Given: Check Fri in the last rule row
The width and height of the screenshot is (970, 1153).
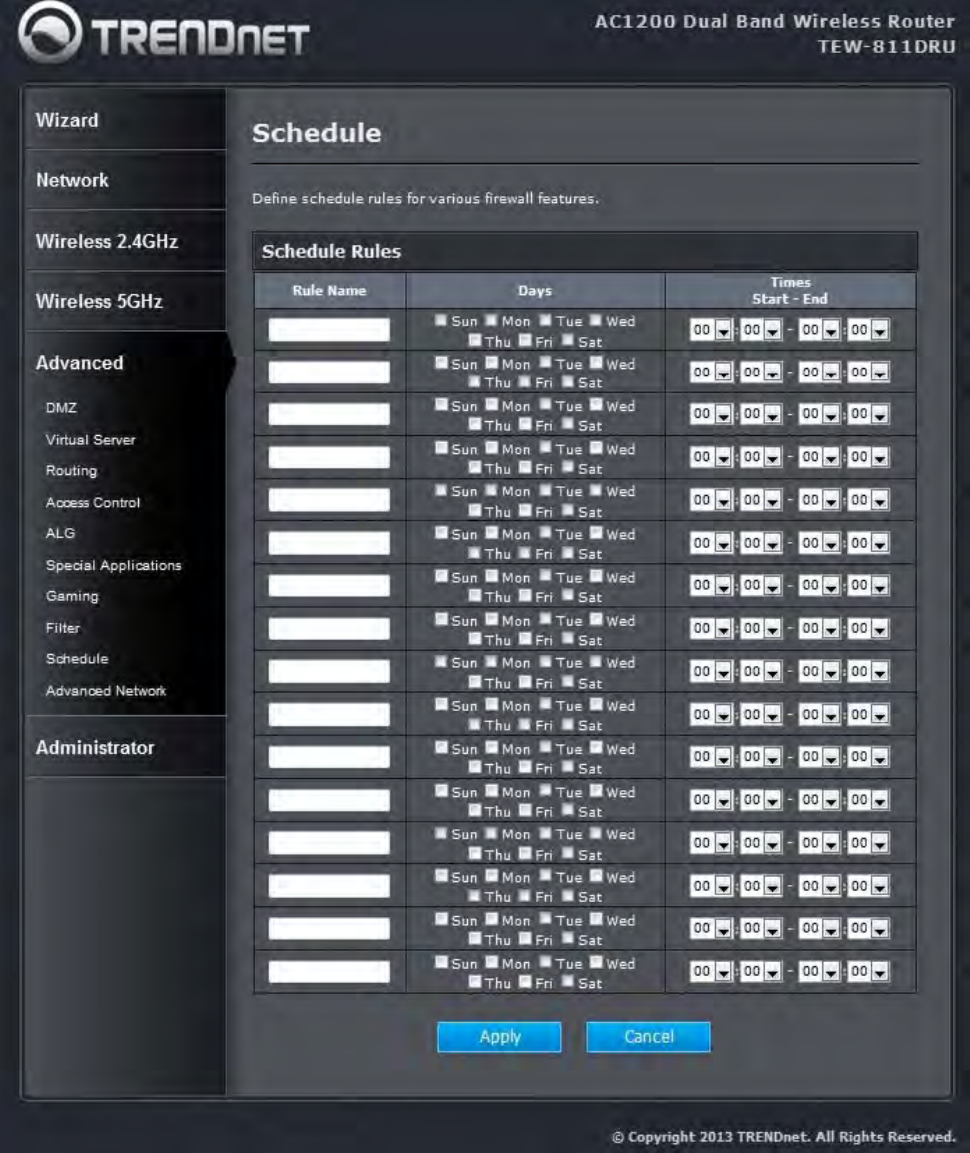Looking at the screenshot, I should coord(525,982).
